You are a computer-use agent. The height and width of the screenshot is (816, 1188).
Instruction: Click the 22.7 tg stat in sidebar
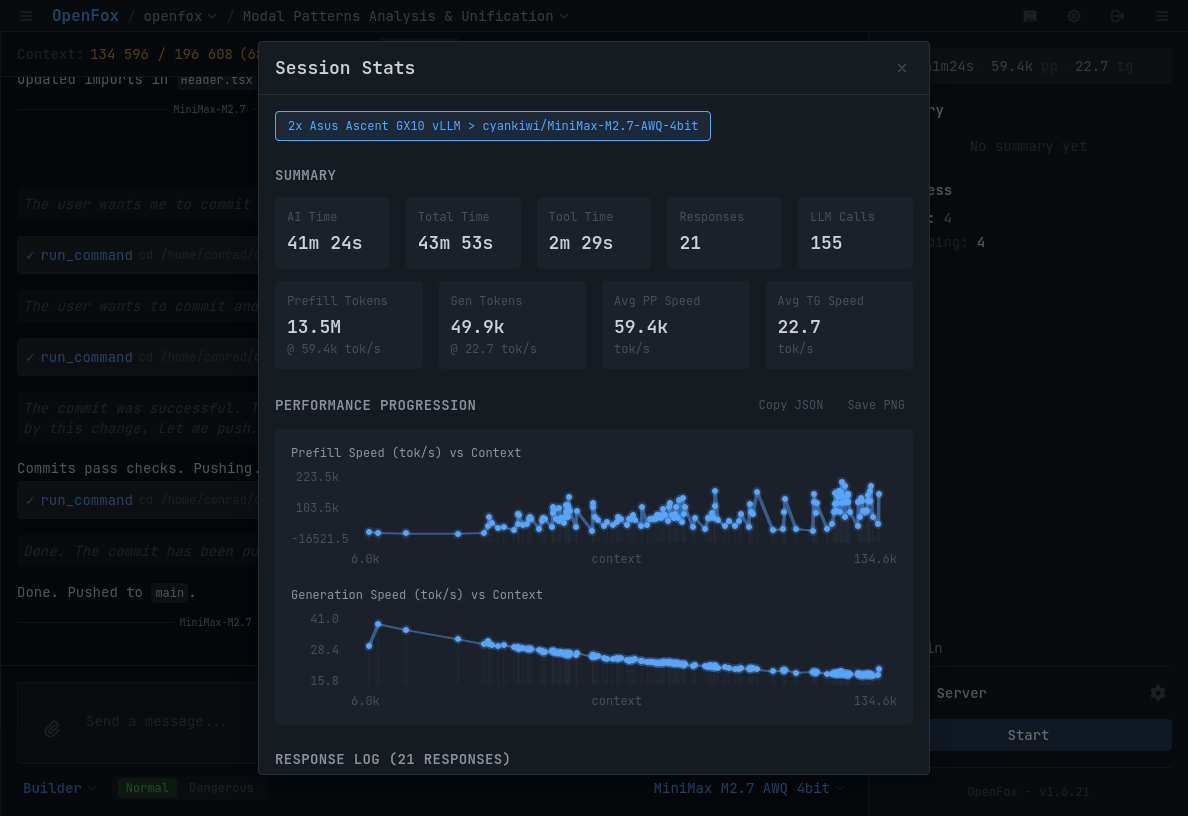click(1103, 67)
